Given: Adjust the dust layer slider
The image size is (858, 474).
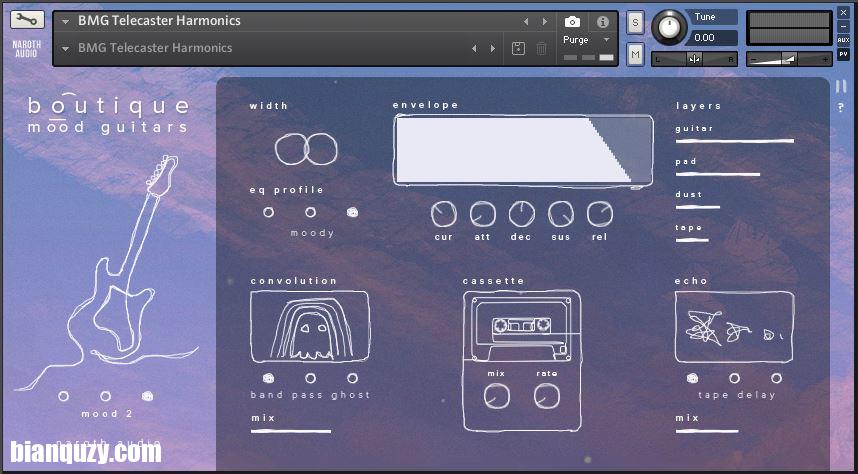Looking at the screenshot, I should pyautogui.click(x=698, y=207).
